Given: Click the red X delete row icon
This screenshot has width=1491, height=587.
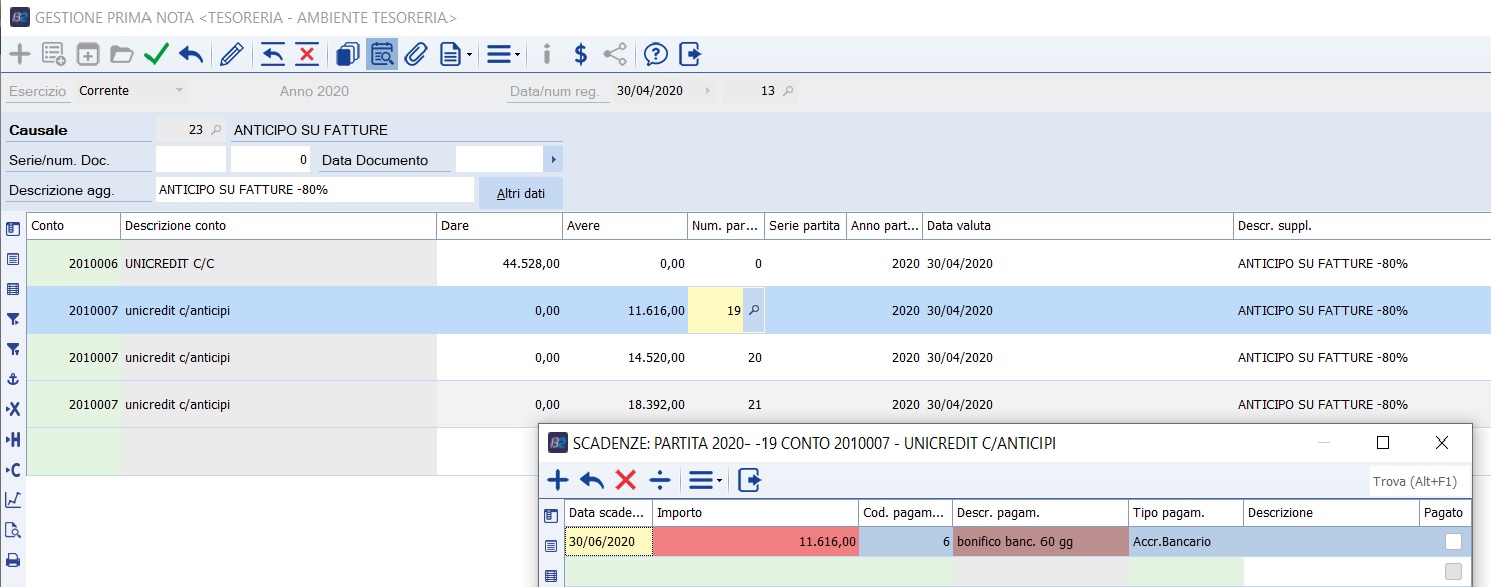Looking at the screenshot, I should coord(307,54).
